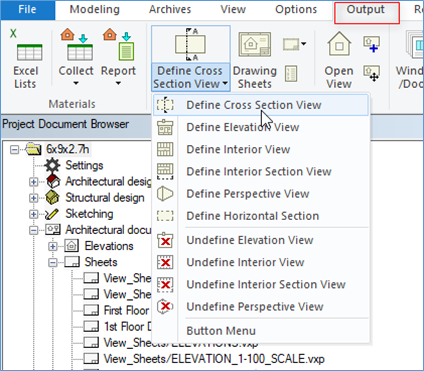The image size is (424, 371).
Task: Collapse the Sheets tree node
Action: point(53,263)
